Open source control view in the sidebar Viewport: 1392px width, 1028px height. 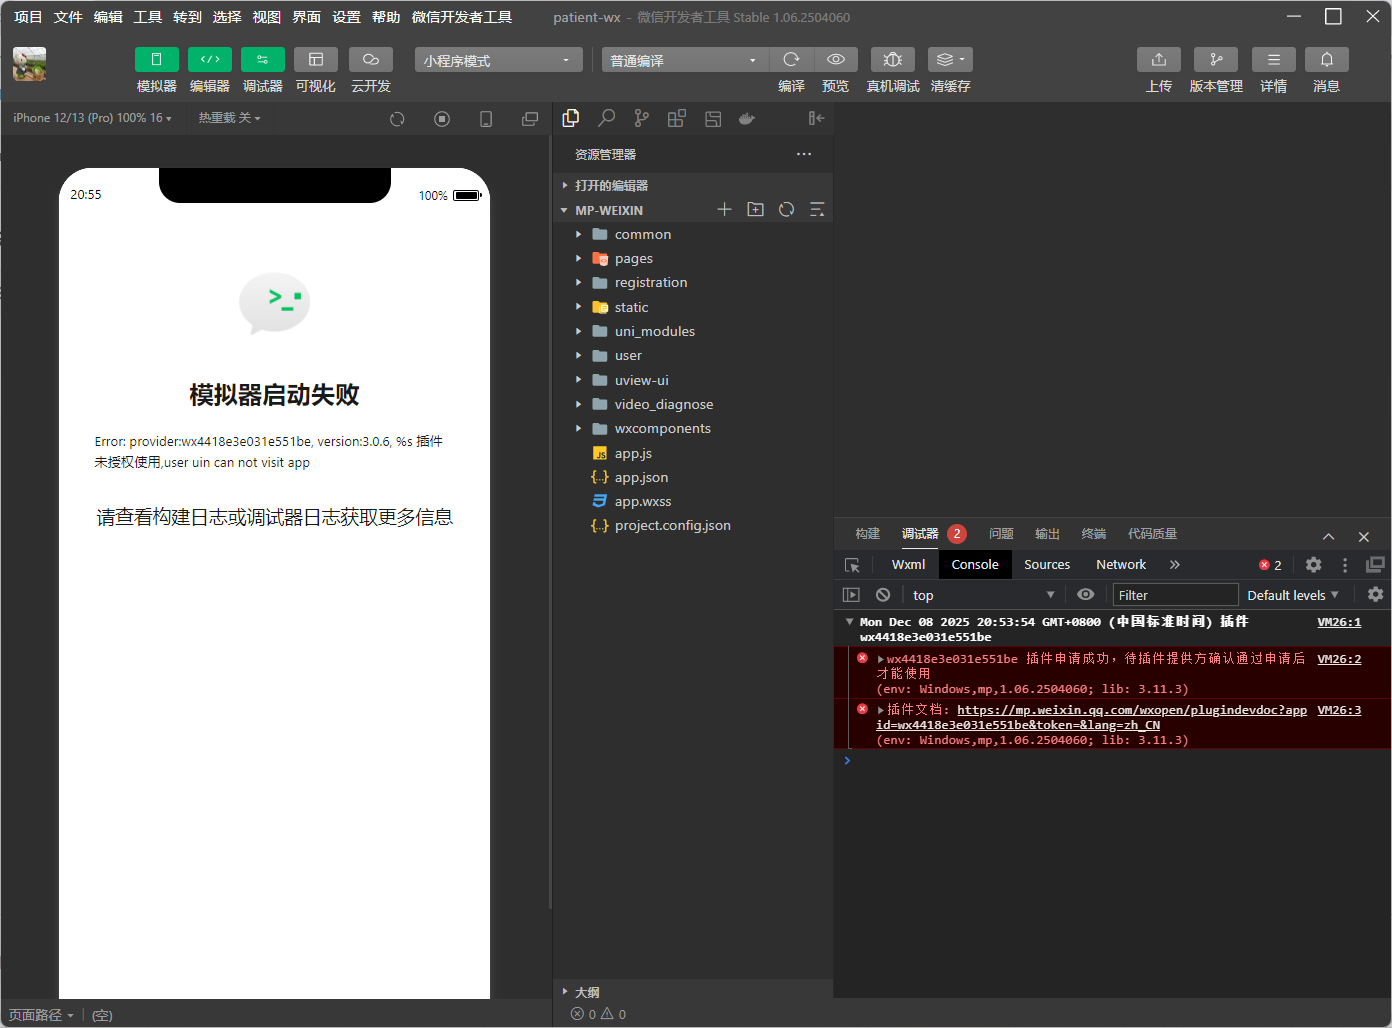click(641, 118)
